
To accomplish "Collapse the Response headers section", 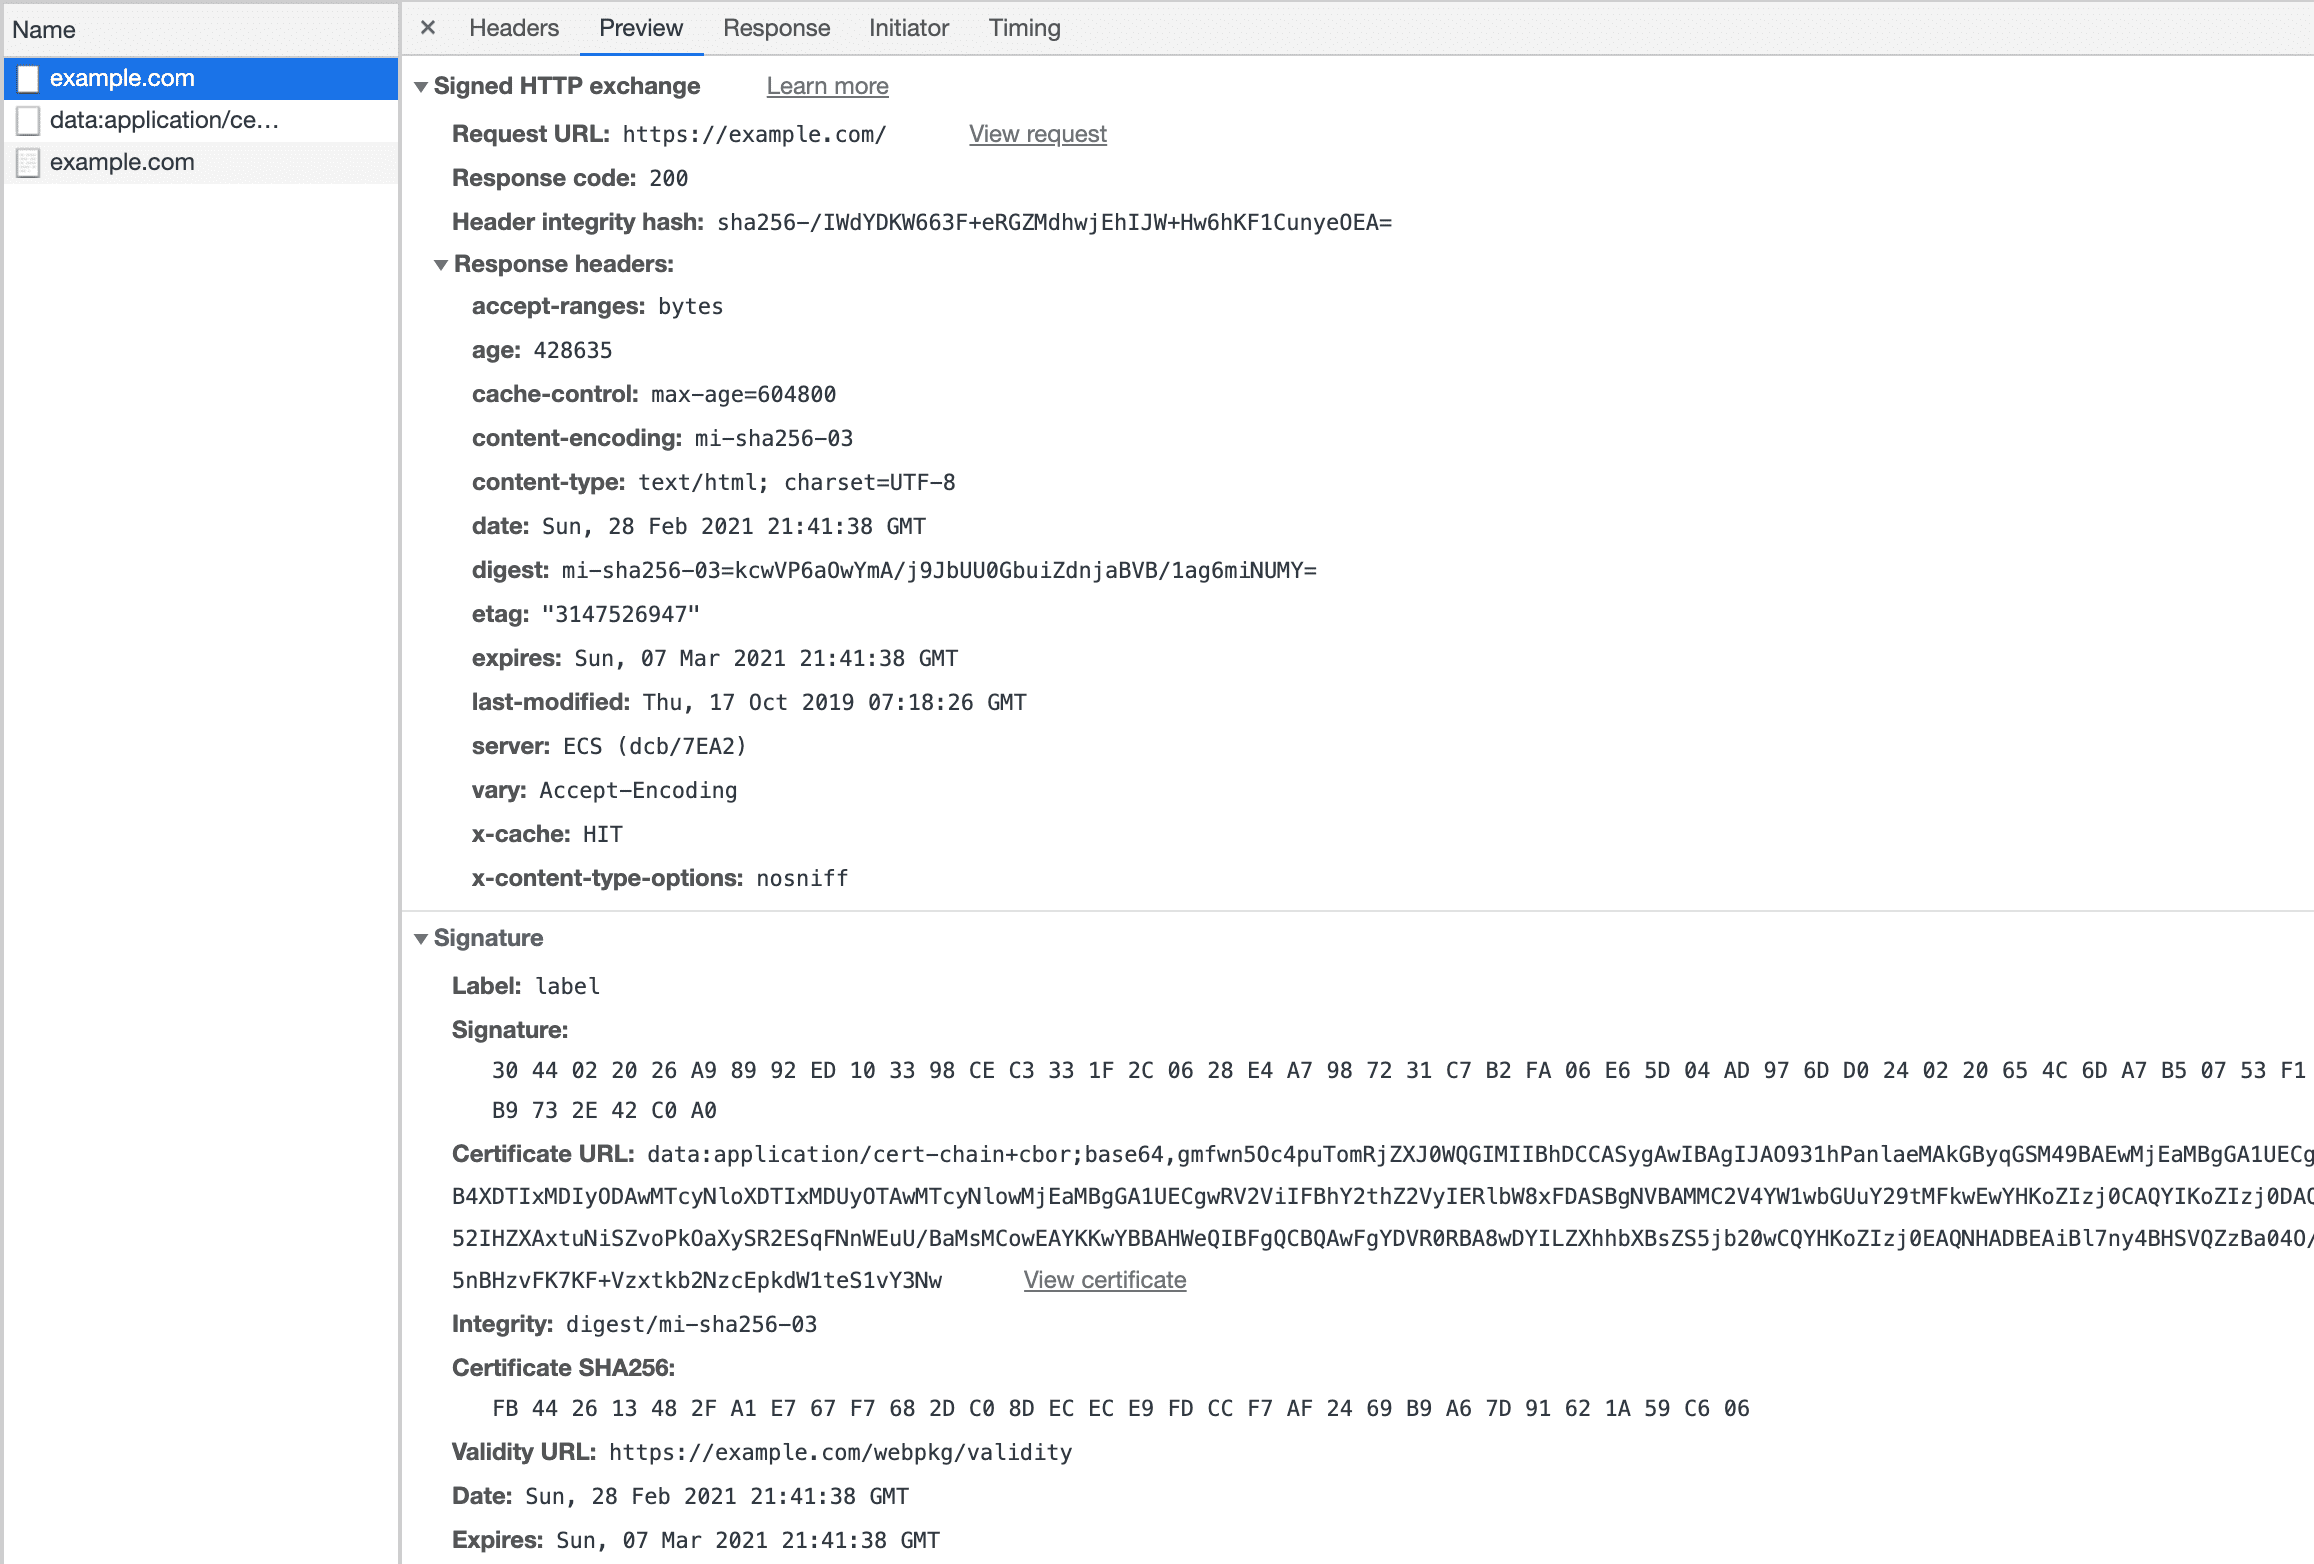I will tap(438, 264).
